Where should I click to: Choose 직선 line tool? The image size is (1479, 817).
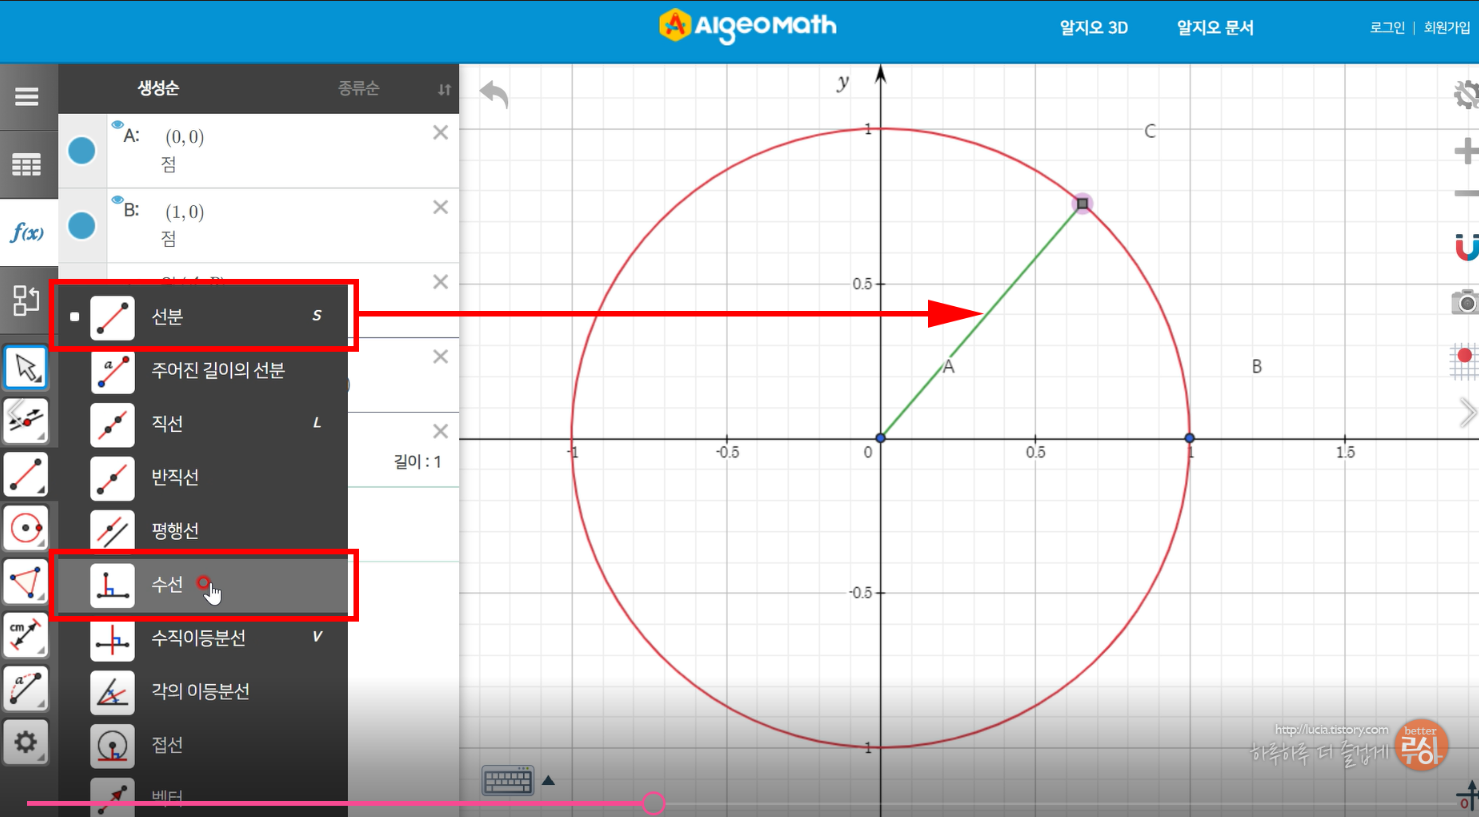[x=203, y=424]
